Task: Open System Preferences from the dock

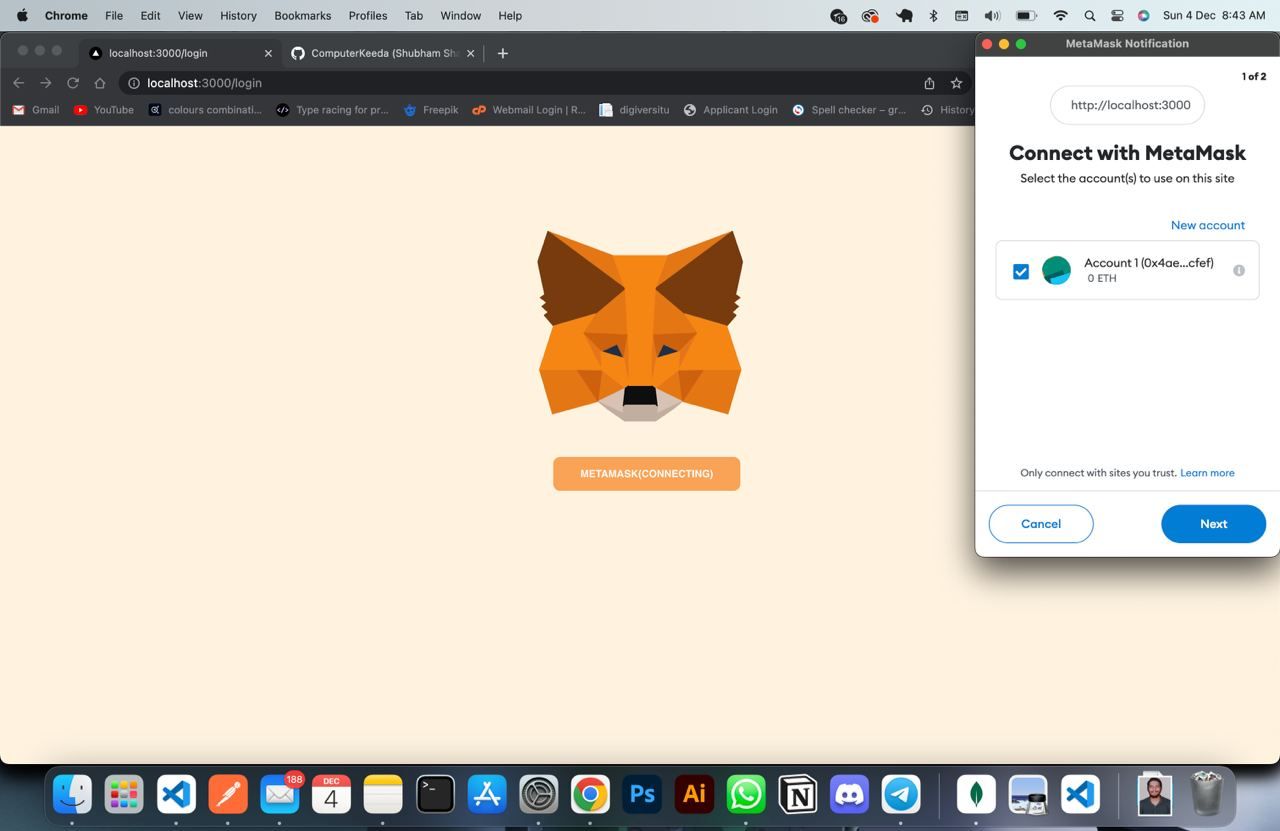Action: pyautogui.click(x=539, y=794)
